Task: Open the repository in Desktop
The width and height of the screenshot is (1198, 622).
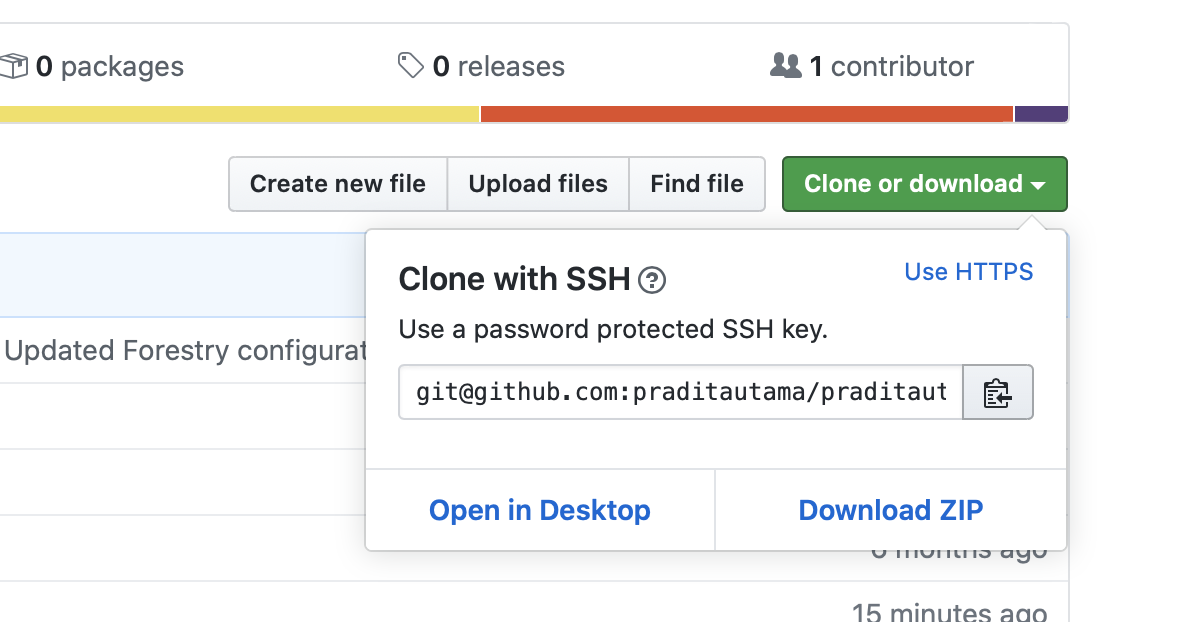Action: tap(539, 510)
